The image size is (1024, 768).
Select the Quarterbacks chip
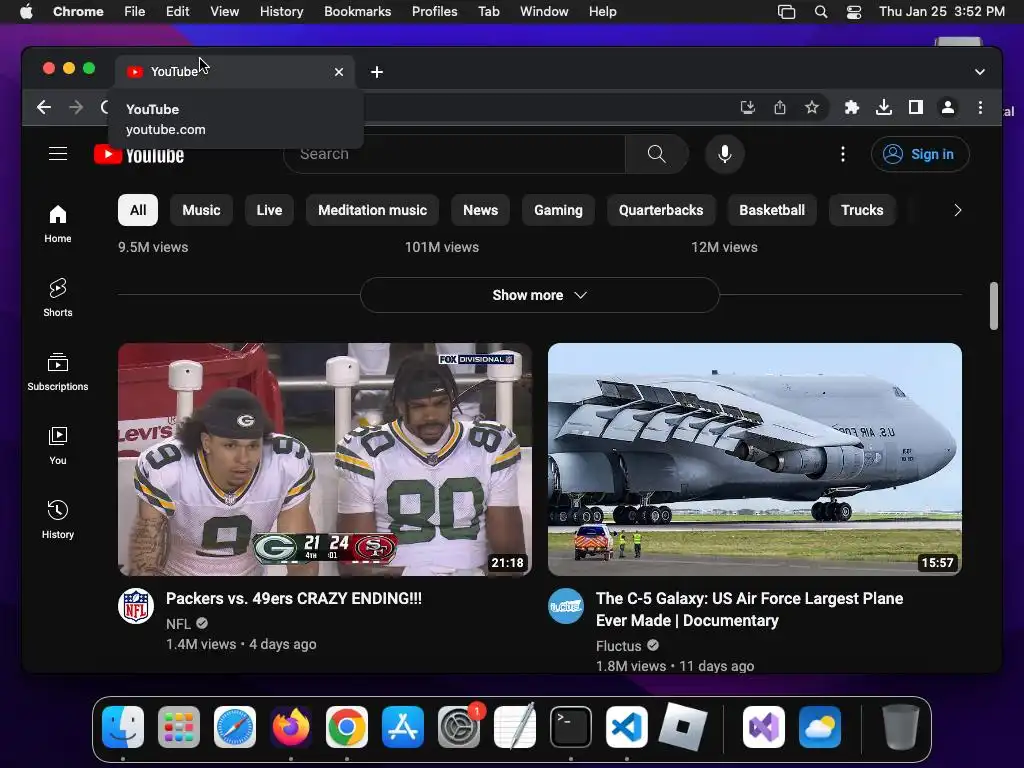click(x=661, y=210)
